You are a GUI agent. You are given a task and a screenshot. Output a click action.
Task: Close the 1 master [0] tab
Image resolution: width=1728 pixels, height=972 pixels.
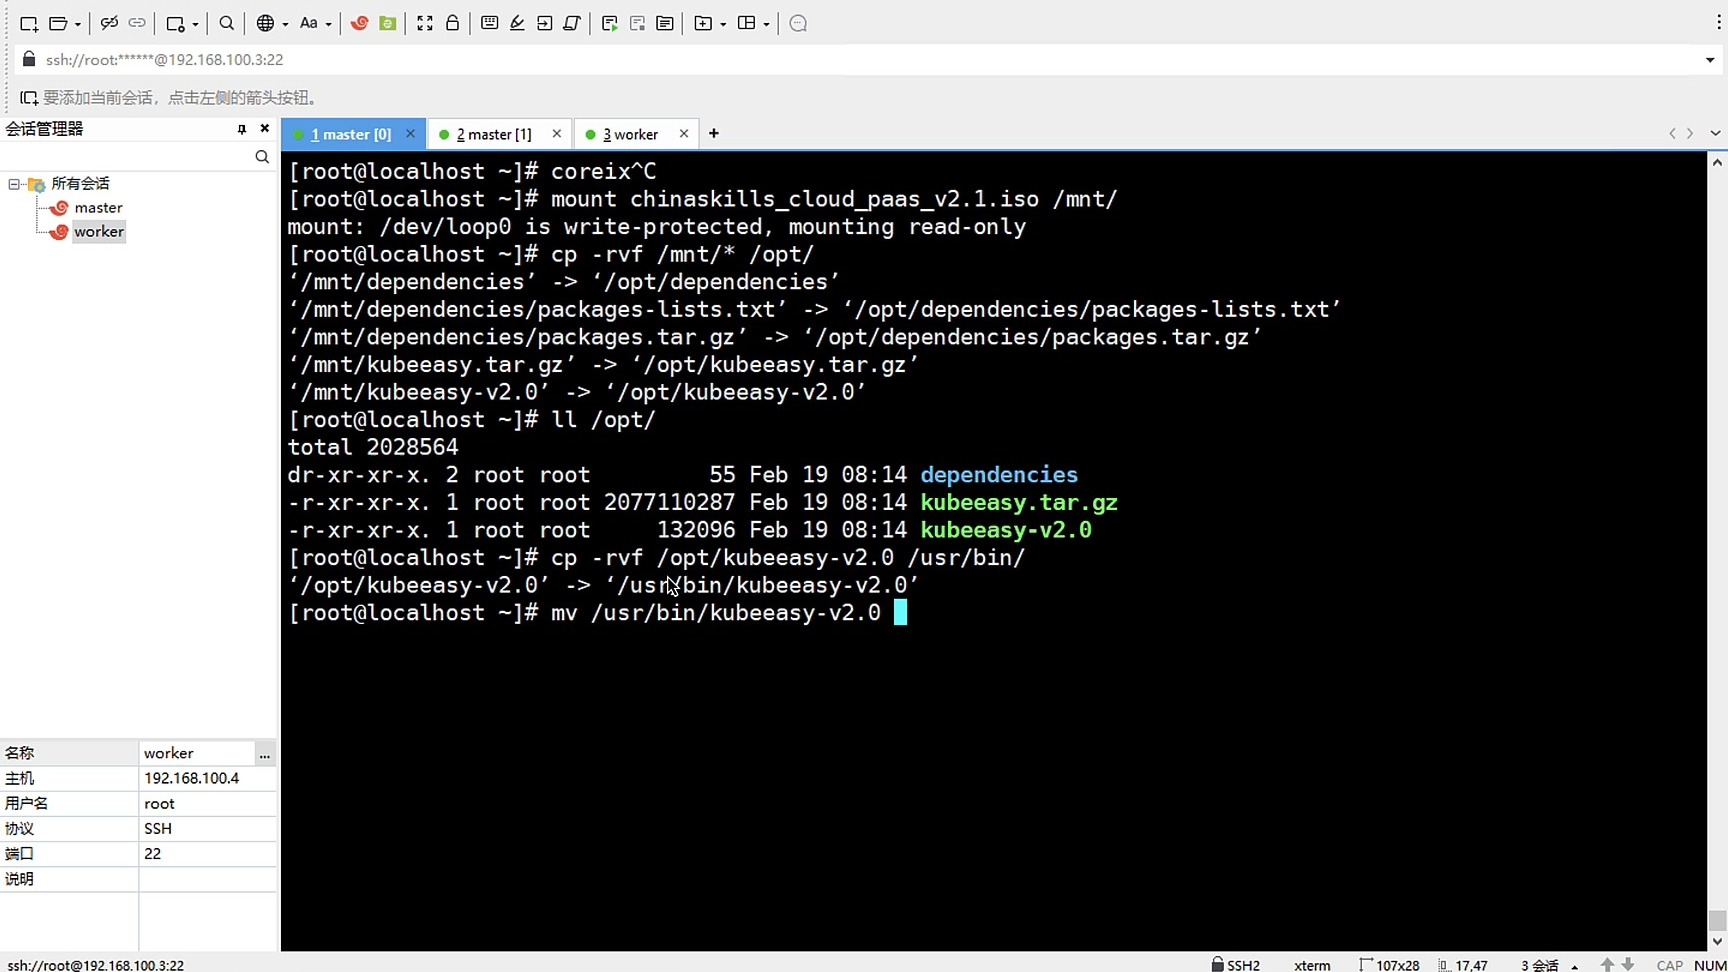(x=410, y=134)
